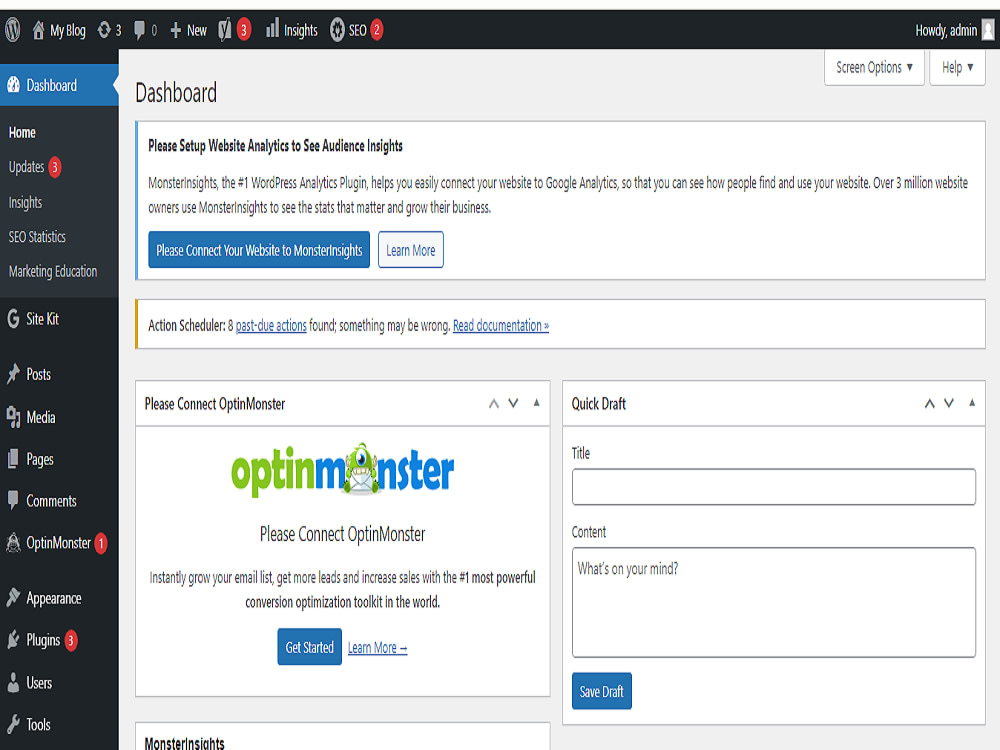Screen dimensions: 1000x750
Task: Open SEO Statistics submenu item
Action: tap(37, 237)
